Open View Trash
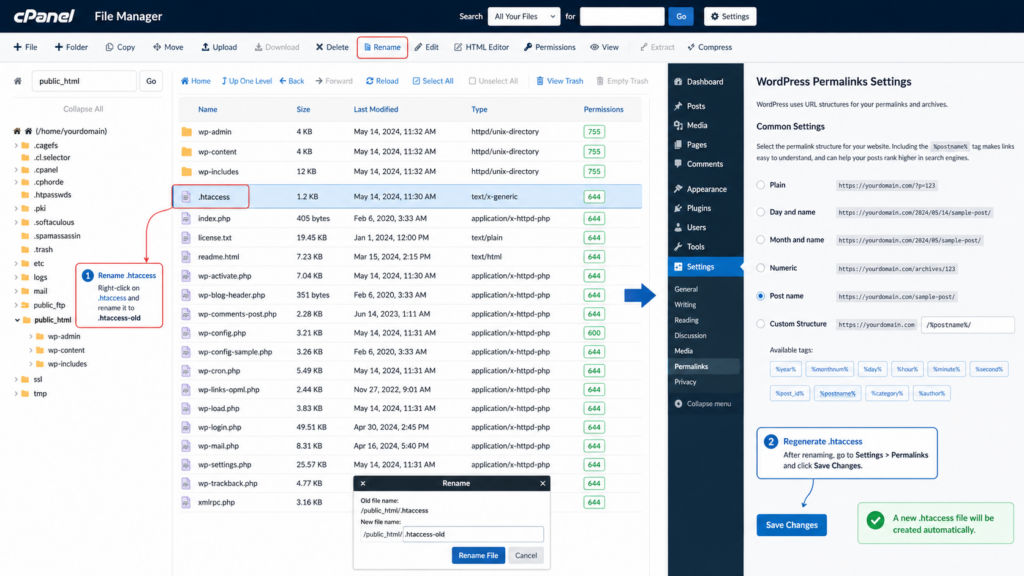Screen dimensions: 1024x576 click(x=560, y=81)
